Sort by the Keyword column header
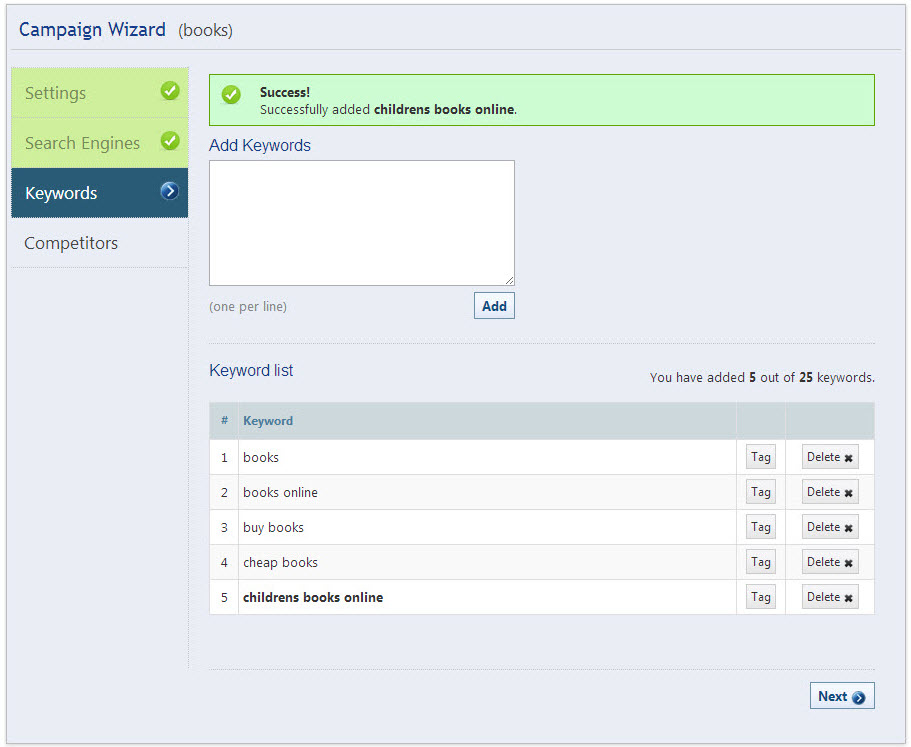 (268, 421)
